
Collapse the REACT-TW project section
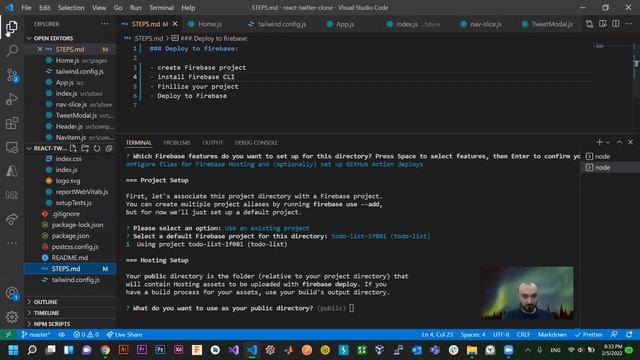coord(46,148)
